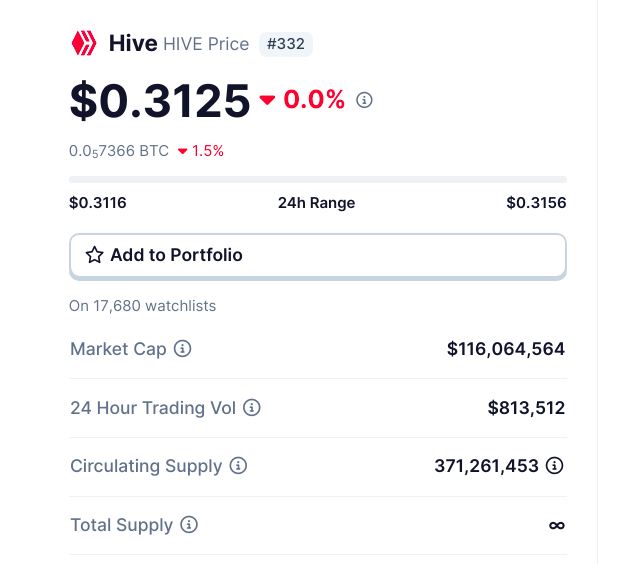Viewport: 618px width, 564px height.
Task: Click the star icon in the Portfolio button
Action: coord(95,255)
